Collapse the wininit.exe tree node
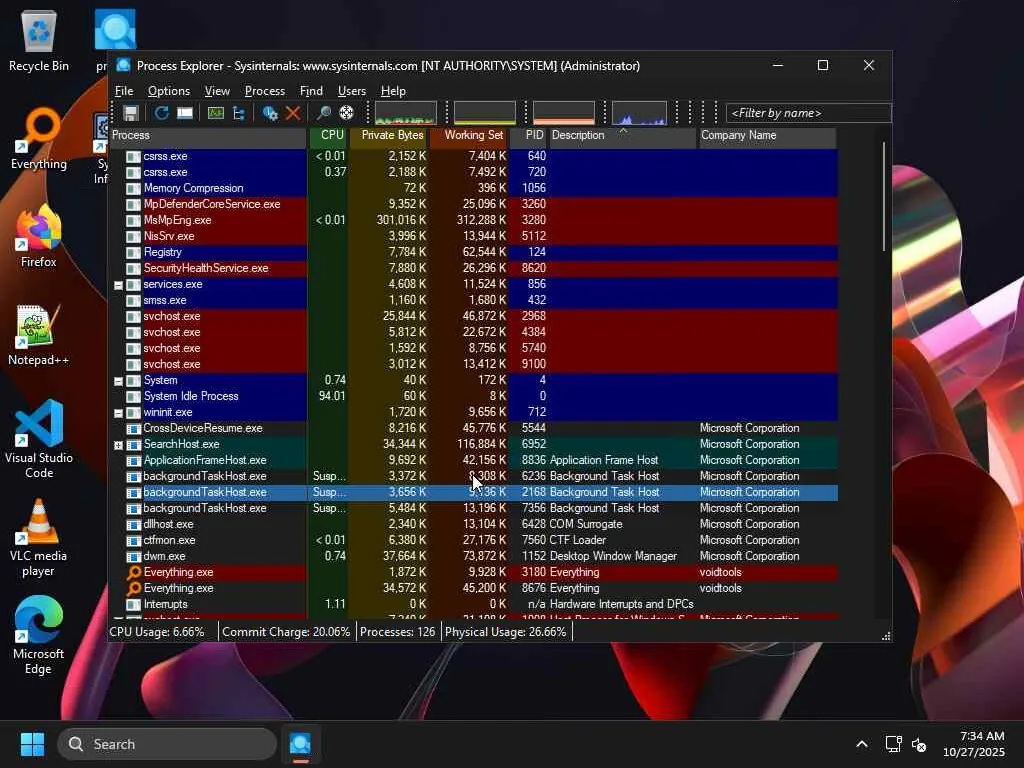Viewport: 1024px width, 768px height. pos(118,413)
